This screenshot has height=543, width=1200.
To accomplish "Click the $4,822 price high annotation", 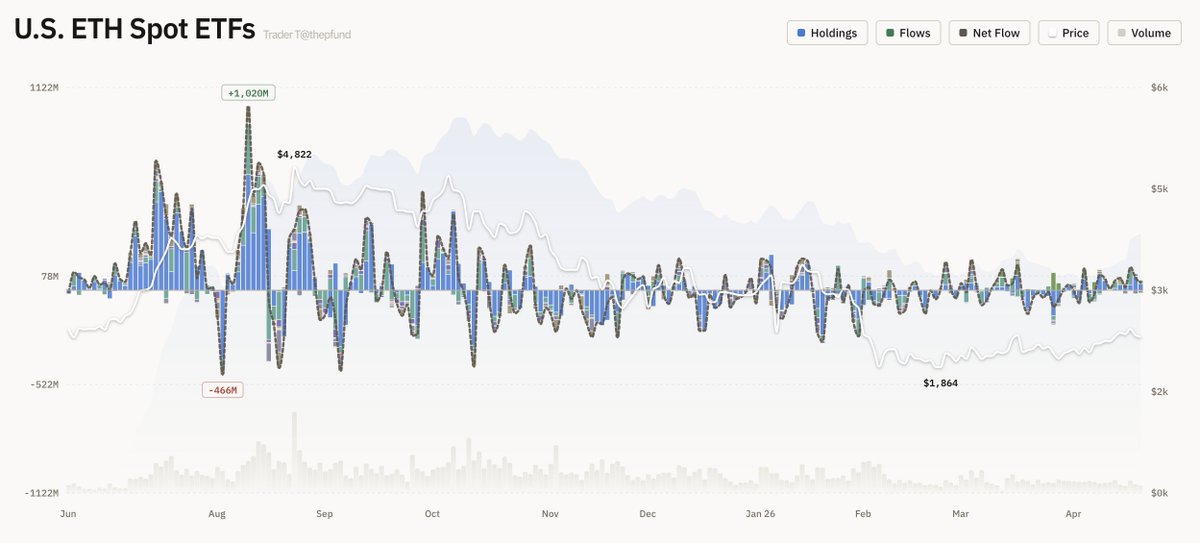I will 294,155.
